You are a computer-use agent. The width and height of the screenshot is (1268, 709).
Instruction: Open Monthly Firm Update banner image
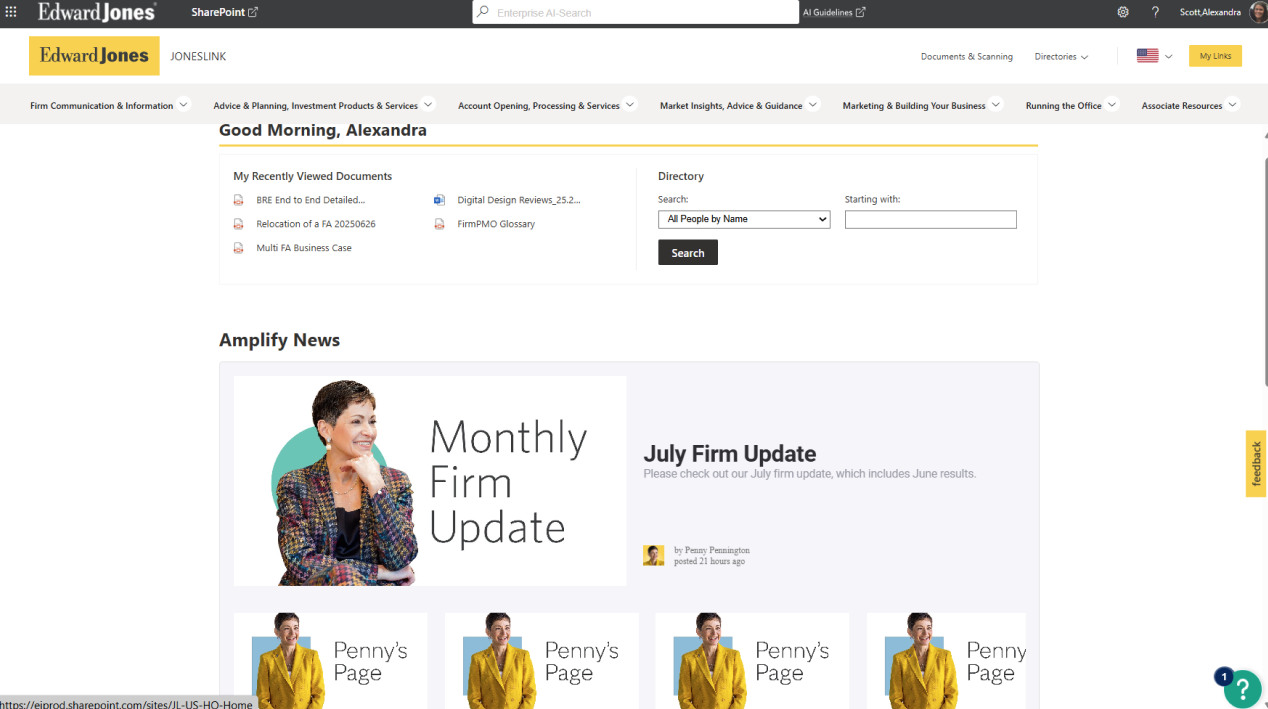click(430, 481)
